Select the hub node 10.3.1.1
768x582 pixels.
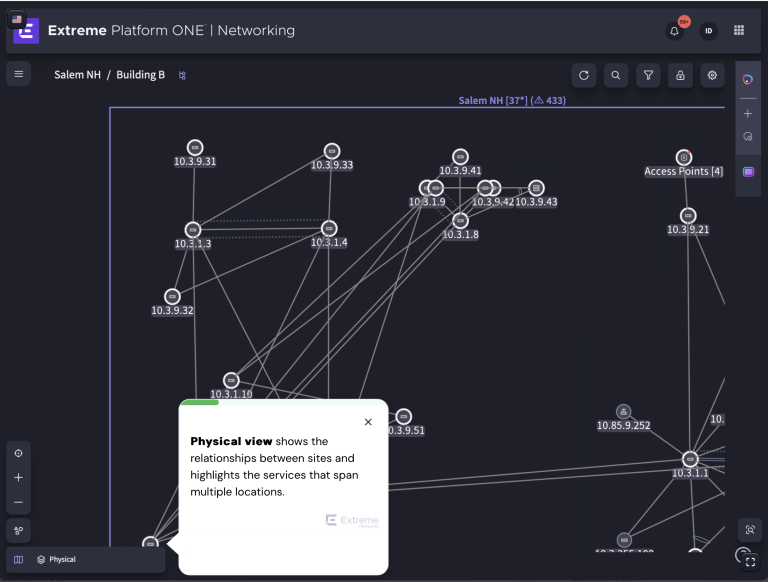pyautogui.click(x=690, y=460)
